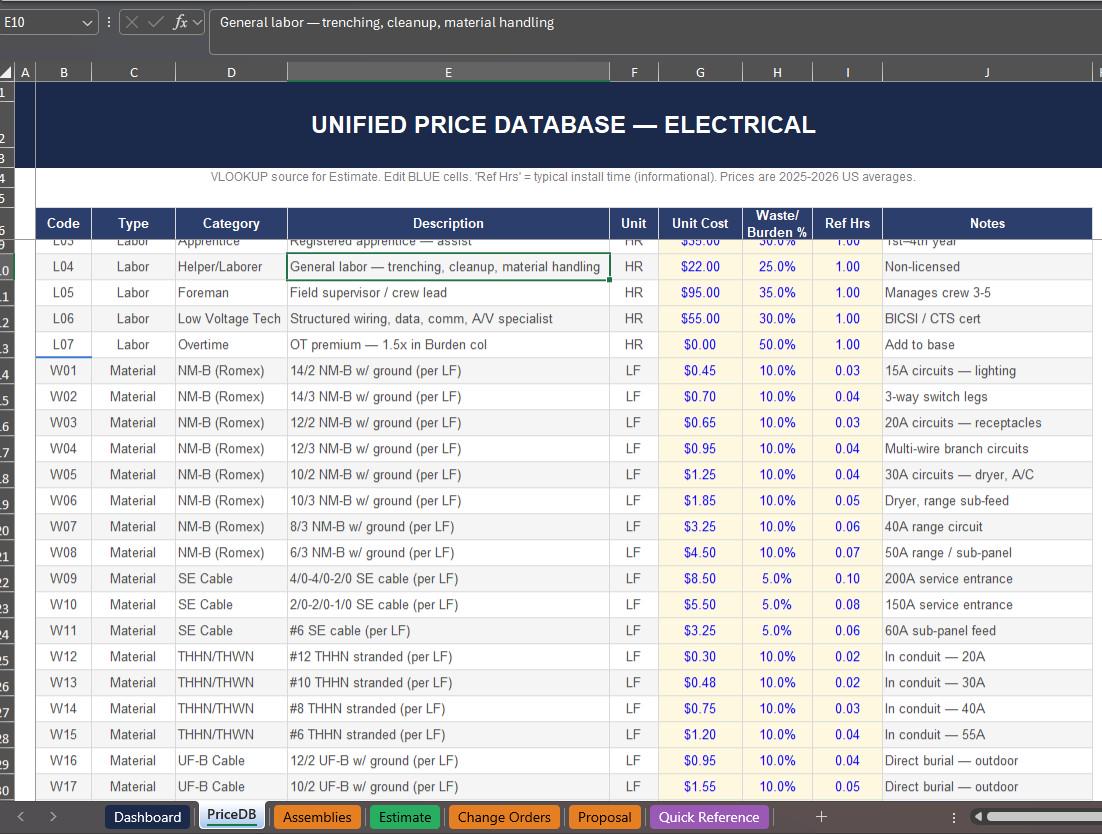Select column E header
The height and width of the screenshot is (834, 1102).
tap(448, 72)
